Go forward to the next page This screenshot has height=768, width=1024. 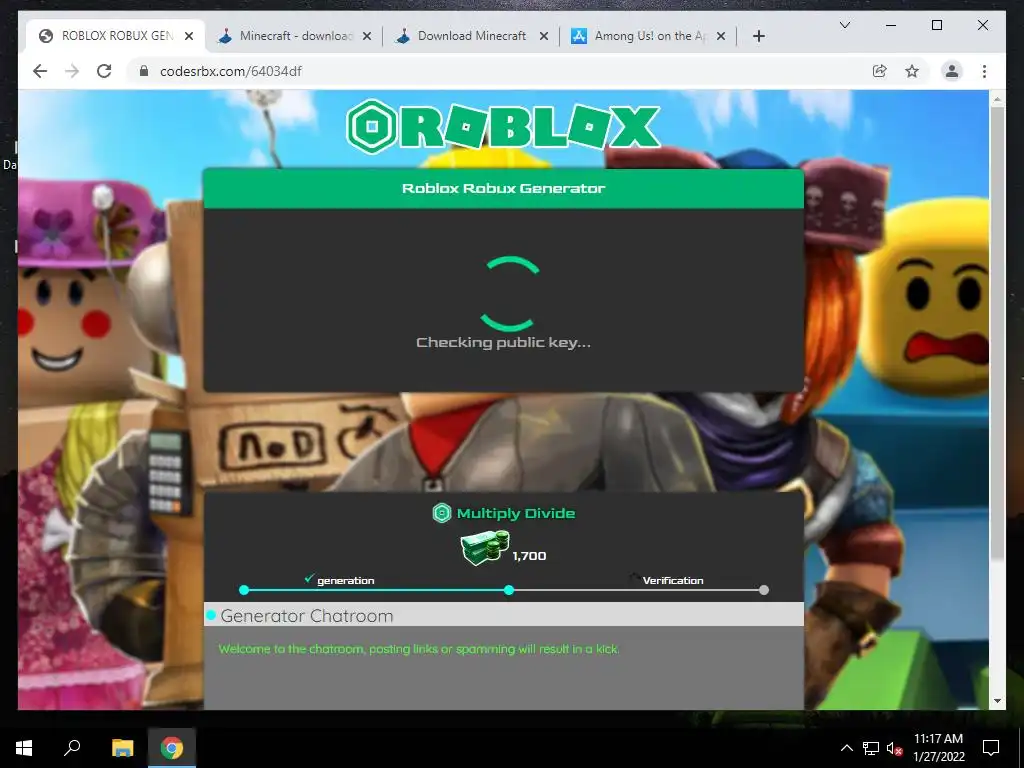[72, 71]
